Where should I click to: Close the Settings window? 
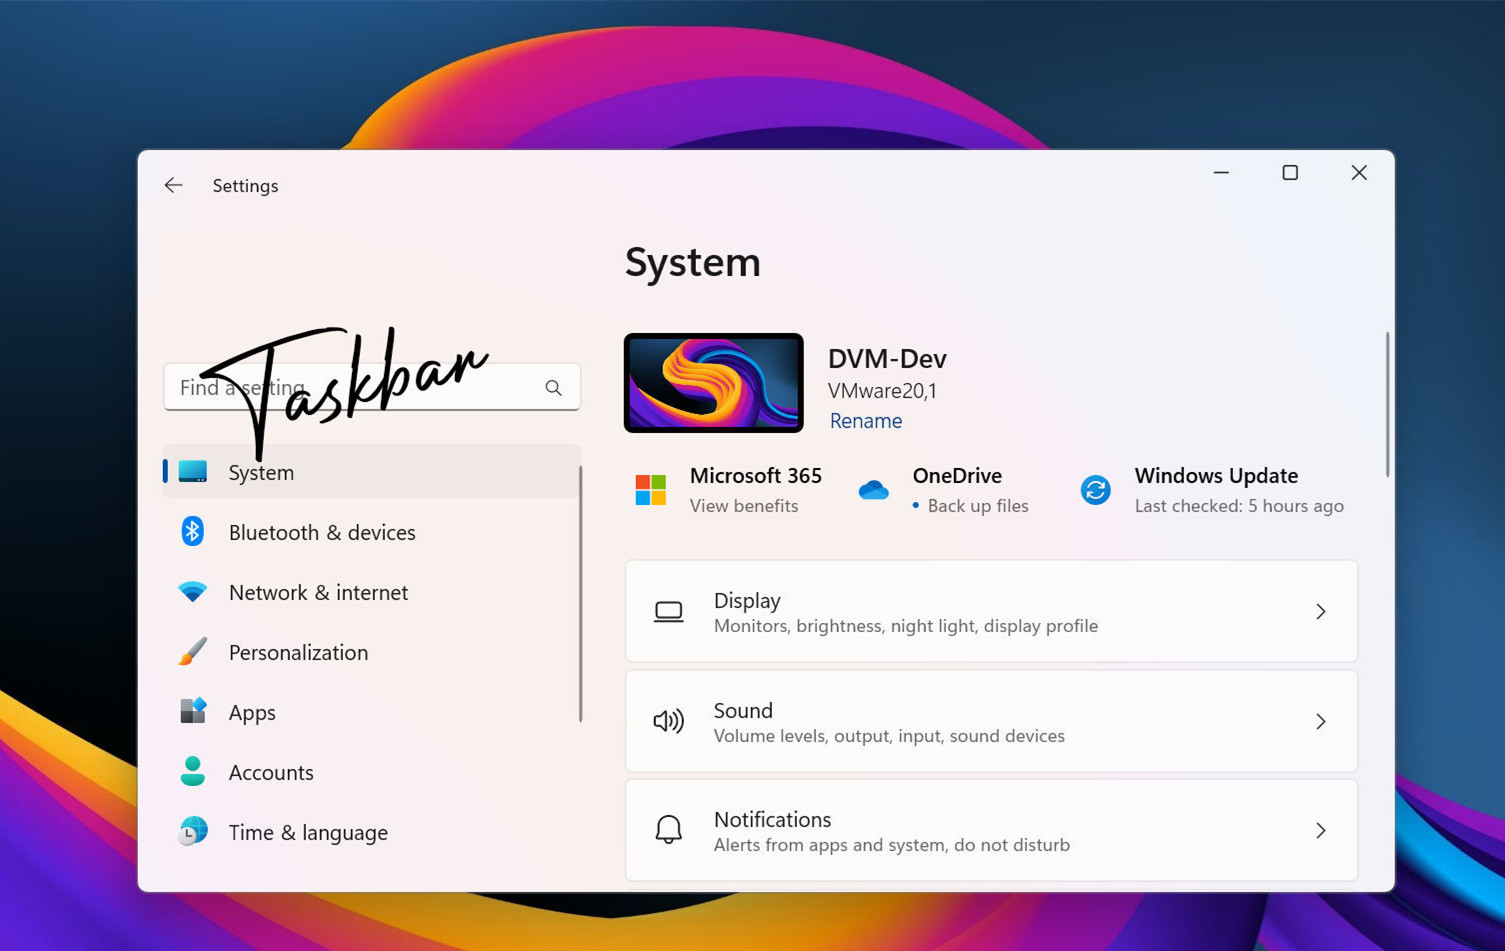(1359, 173)
